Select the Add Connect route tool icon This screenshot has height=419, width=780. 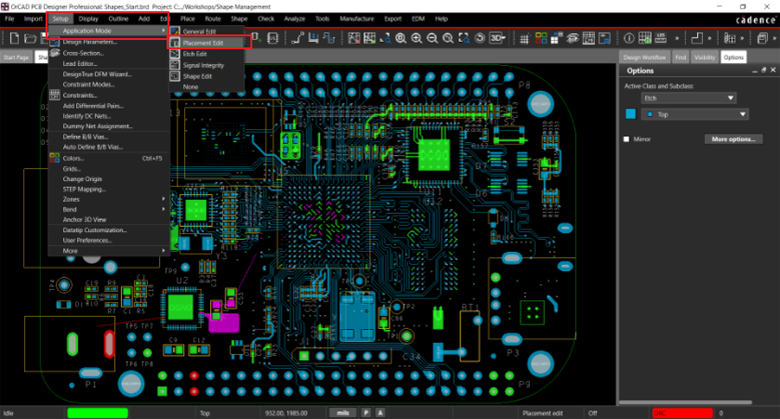click(297, 38)
